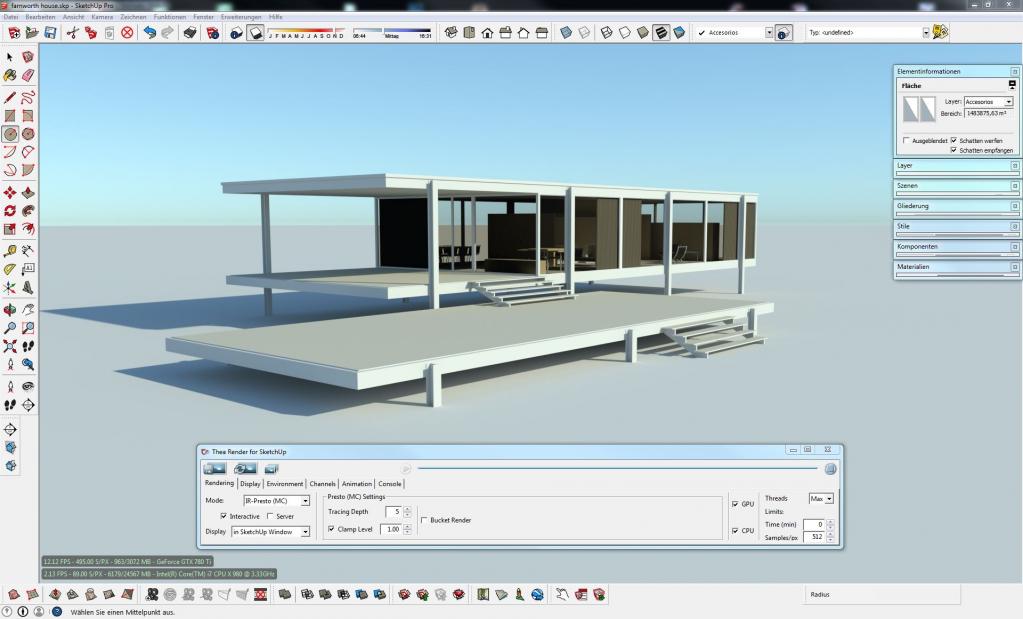Screen dimensions: 1023x619
Task: Open the Kamera menu
Action: click(102, 17)
